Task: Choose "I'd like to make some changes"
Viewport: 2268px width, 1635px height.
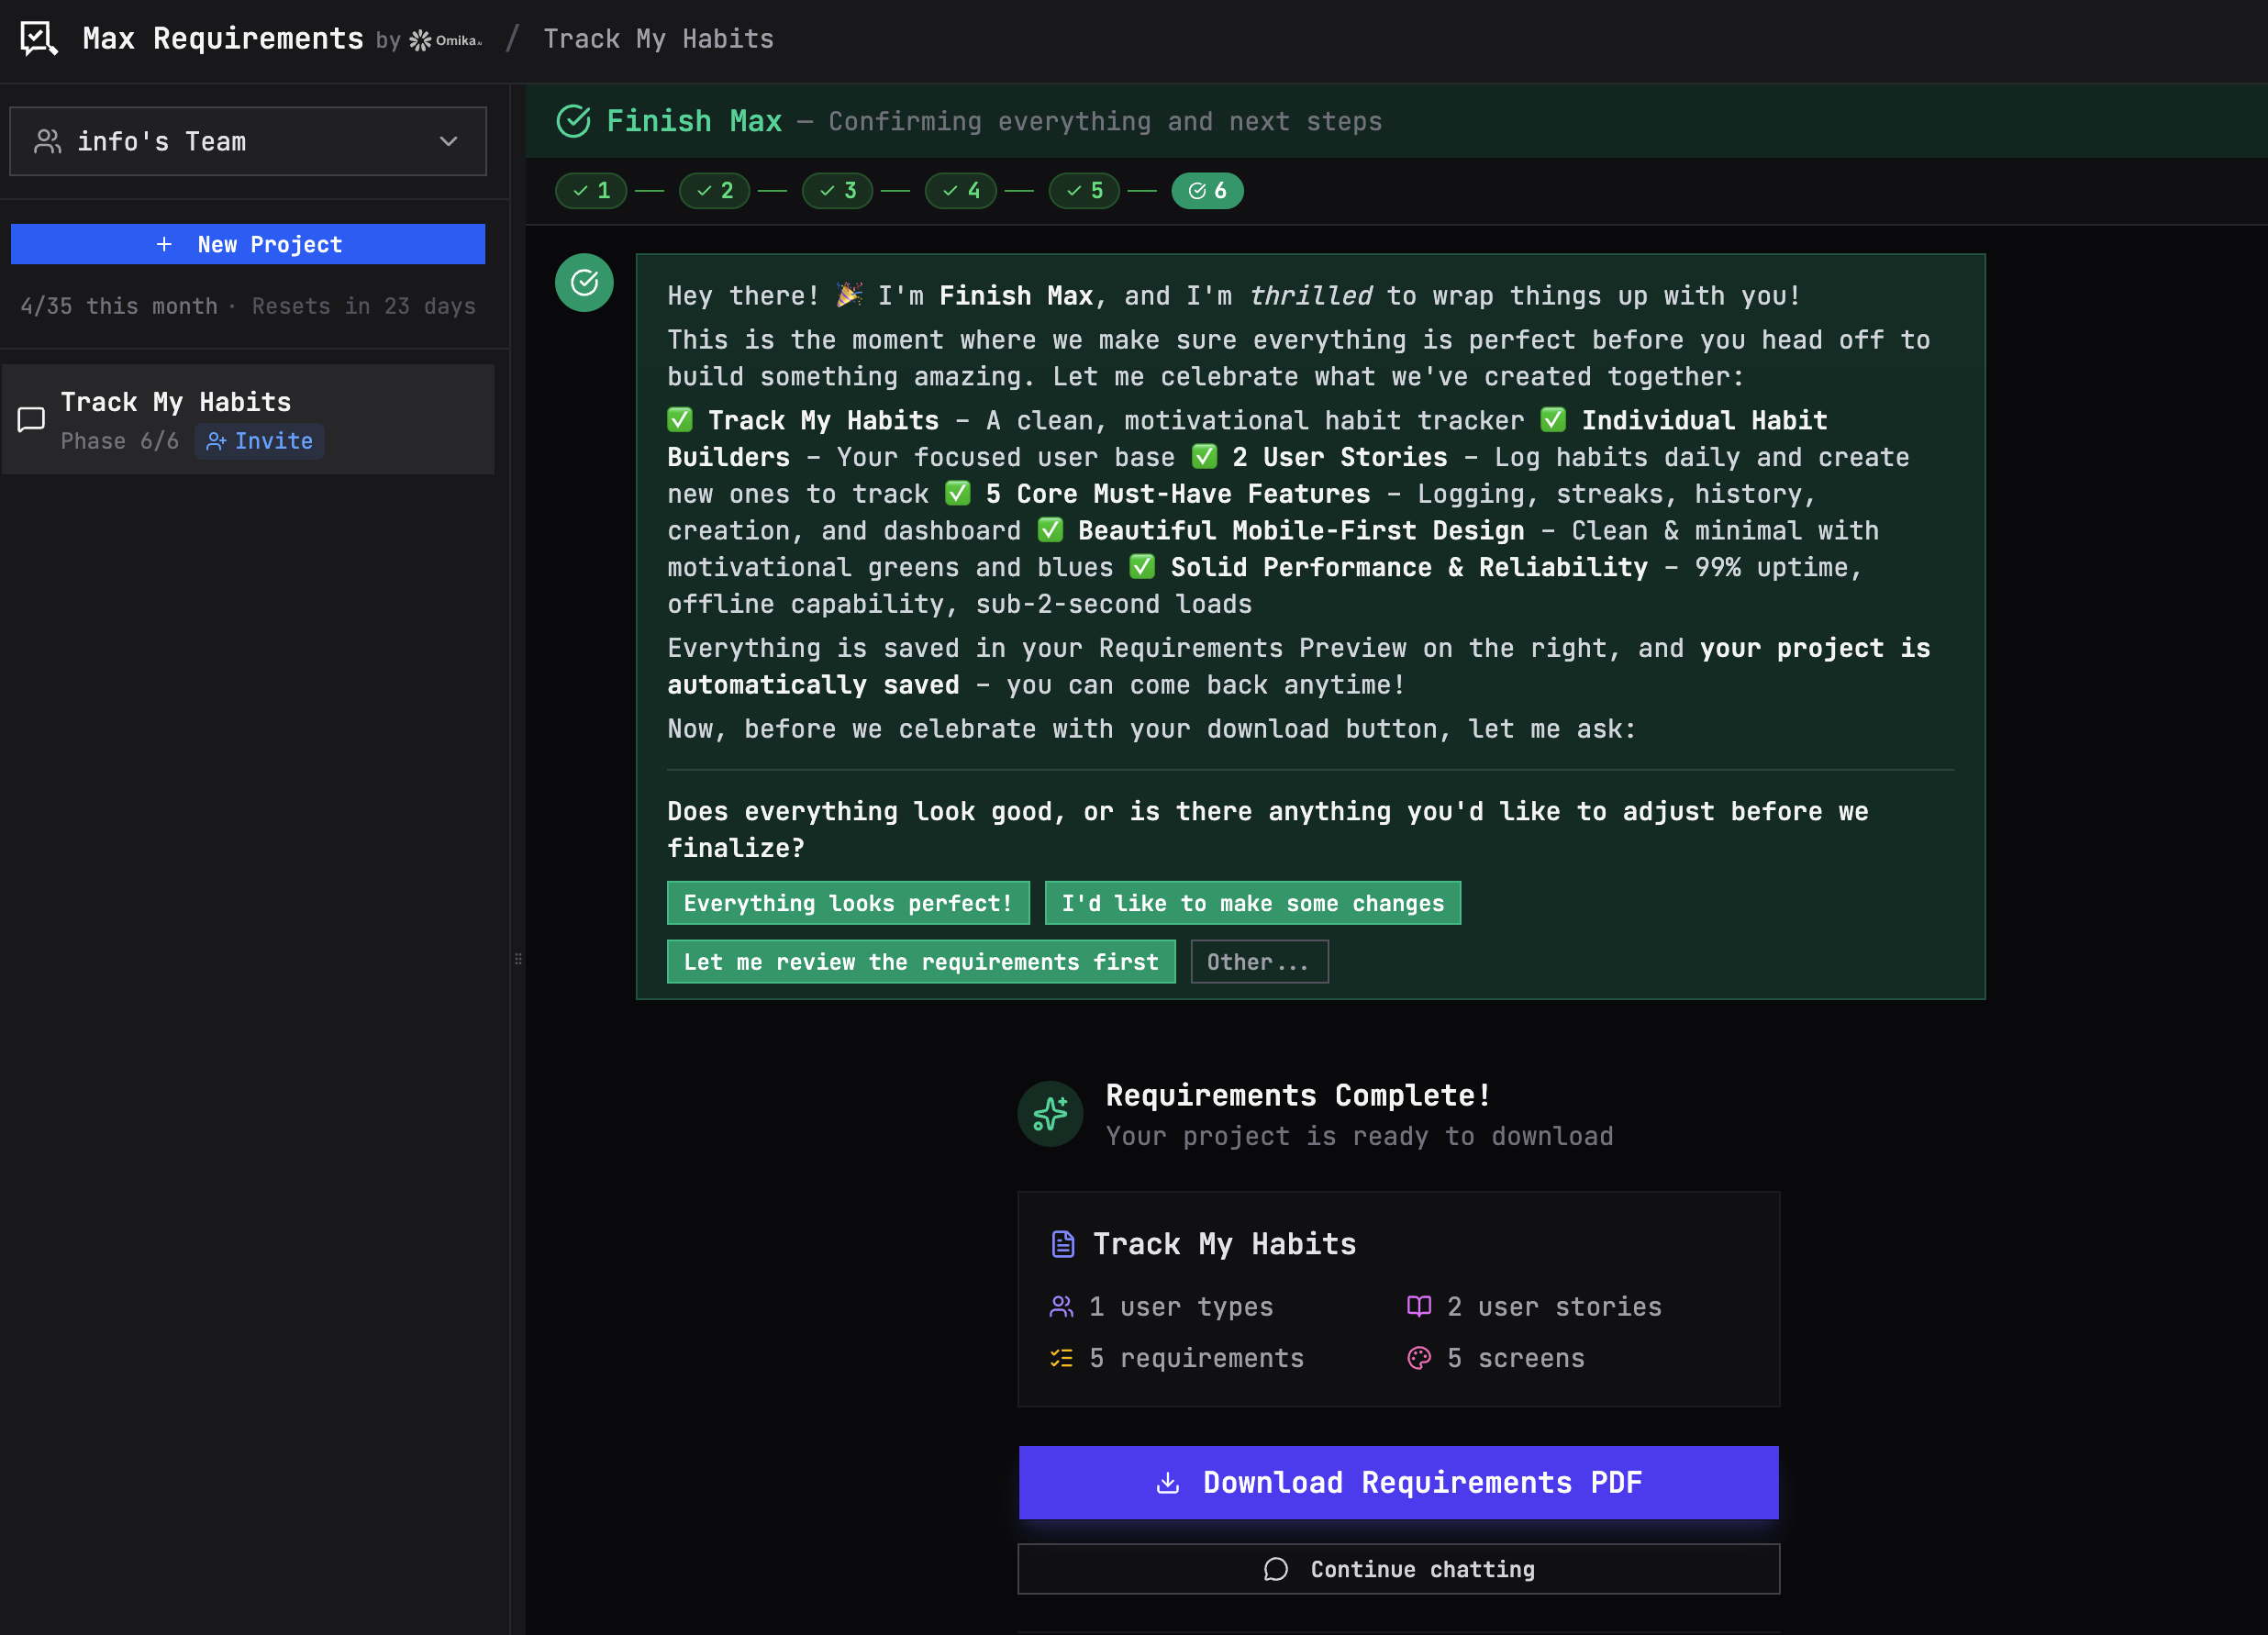Action: pyautogui.click(x=1252, y=903)
